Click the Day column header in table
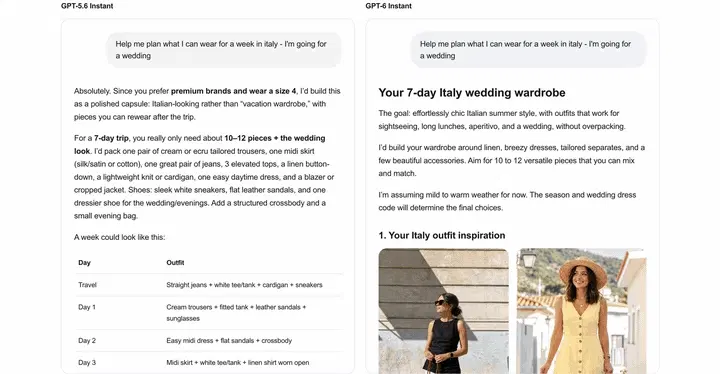This screenshot has height=374, width=720. click(84, 263)
